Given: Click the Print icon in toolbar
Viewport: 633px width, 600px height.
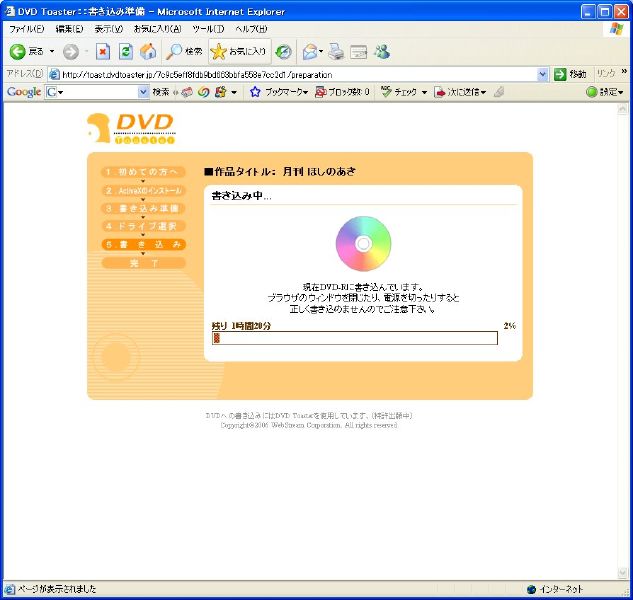Looking at the screenshot, I should click(336, 51).
